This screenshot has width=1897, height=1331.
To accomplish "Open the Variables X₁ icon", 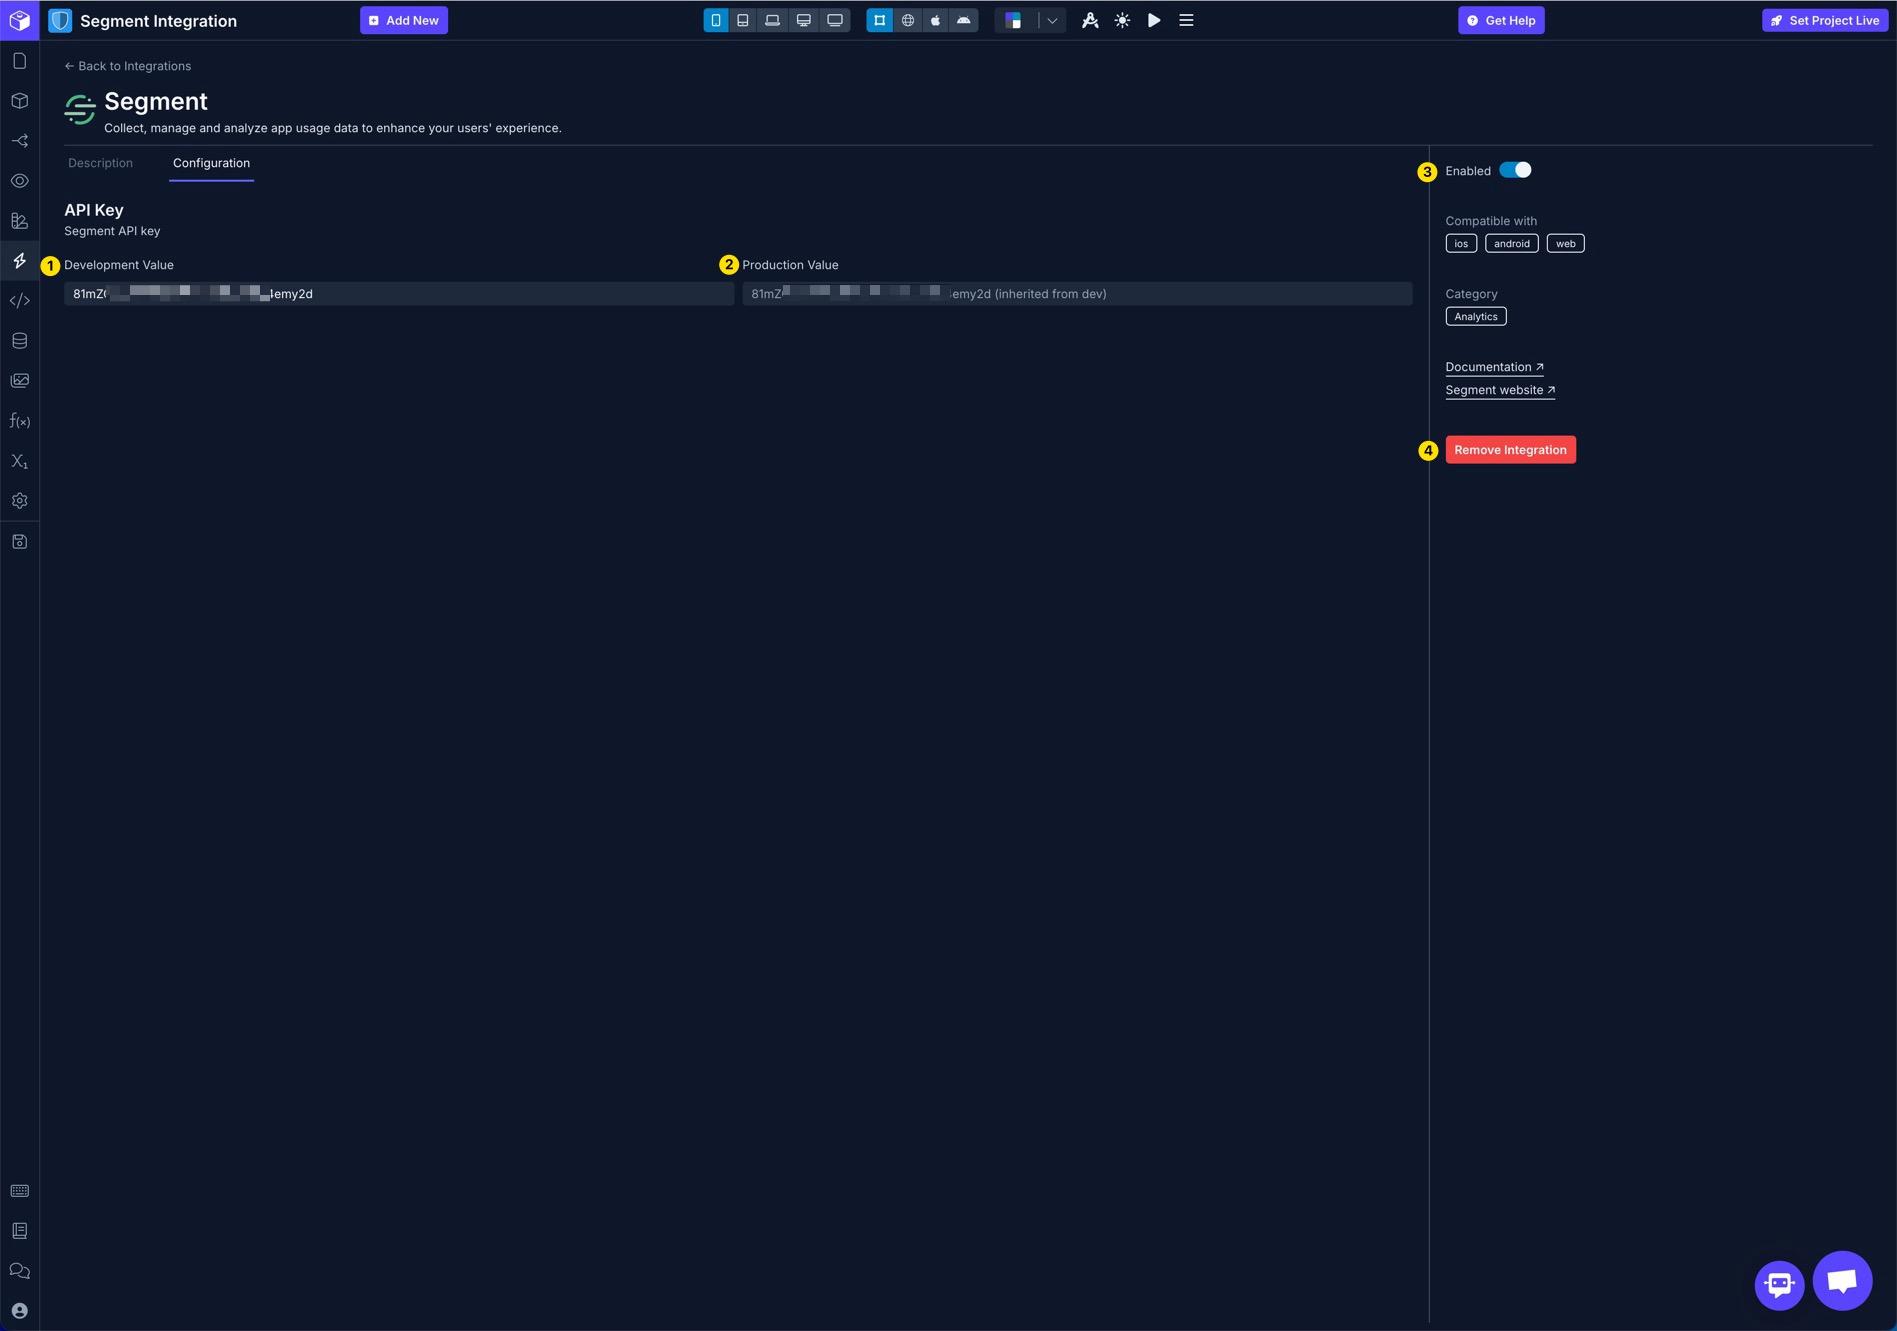I will coord(19,461).
